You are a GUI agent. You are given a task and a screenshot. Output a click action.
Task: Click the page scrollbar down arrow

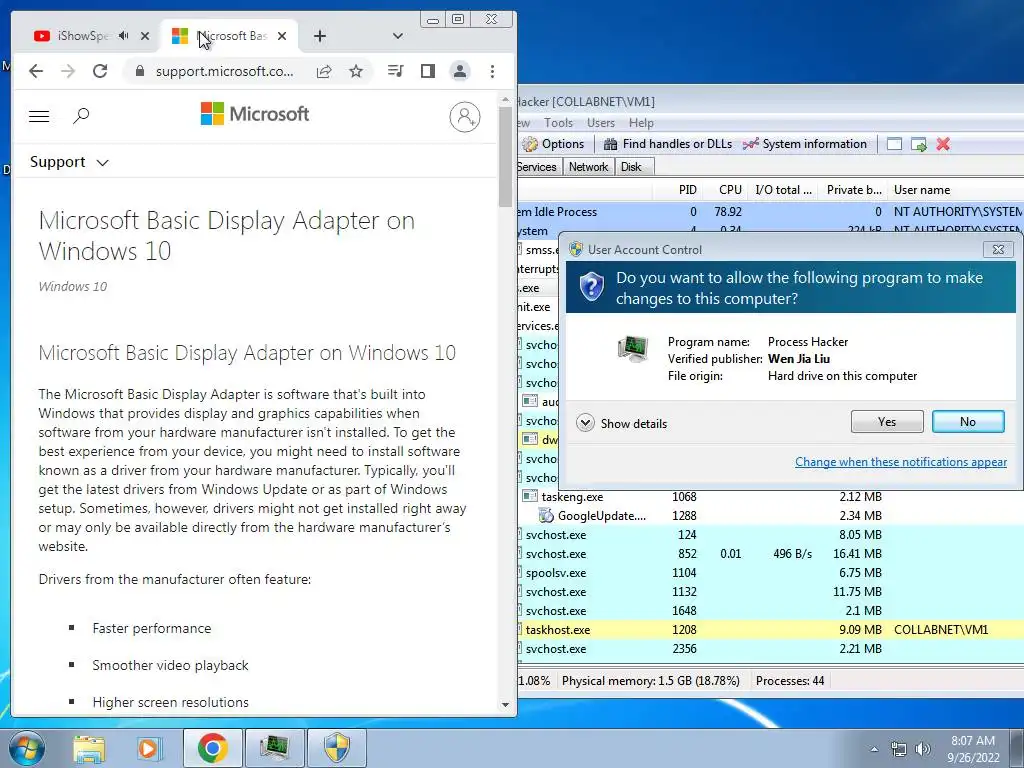(505, 705)
